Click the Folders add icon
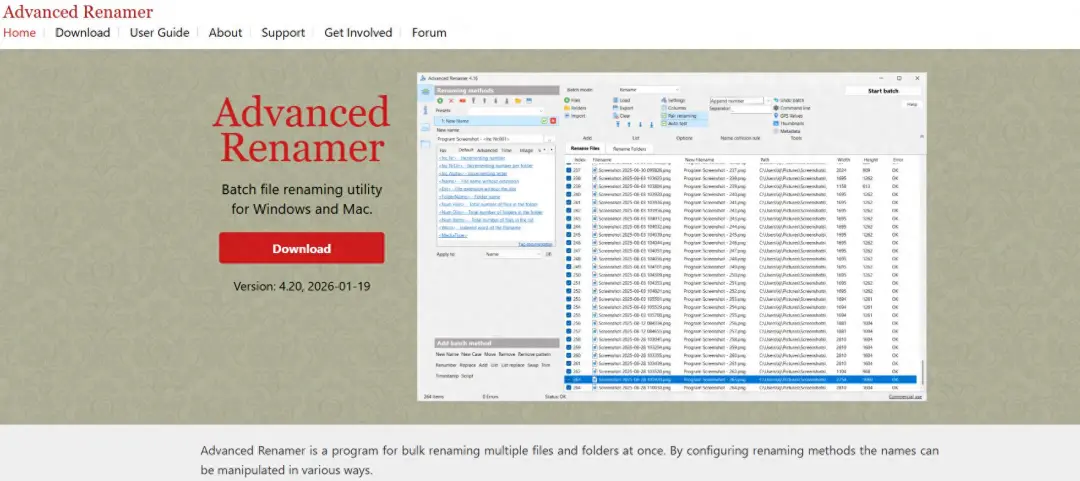 [x=567, y=108]
